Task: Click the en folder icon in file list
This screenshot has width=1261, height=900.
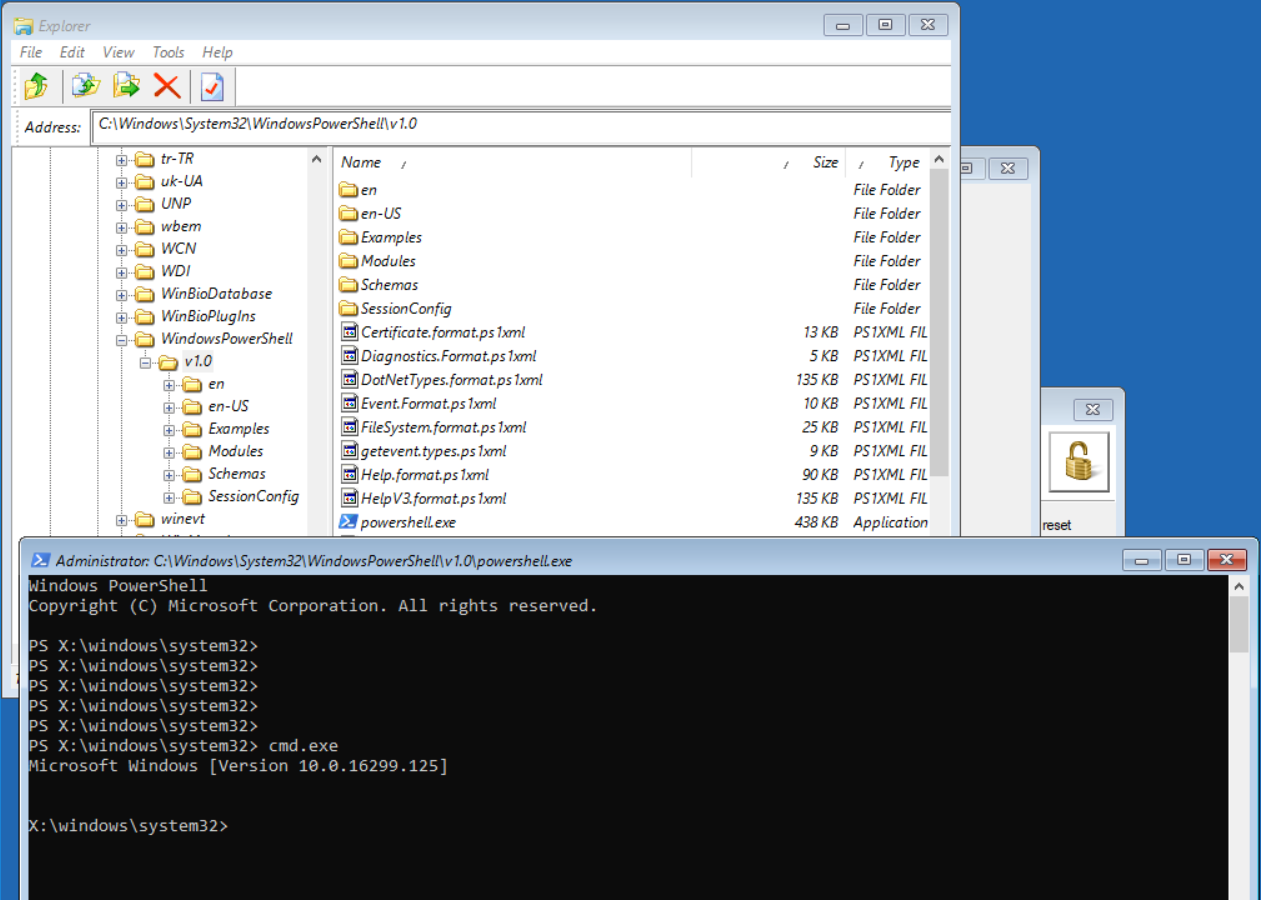Action: [348, 189]
